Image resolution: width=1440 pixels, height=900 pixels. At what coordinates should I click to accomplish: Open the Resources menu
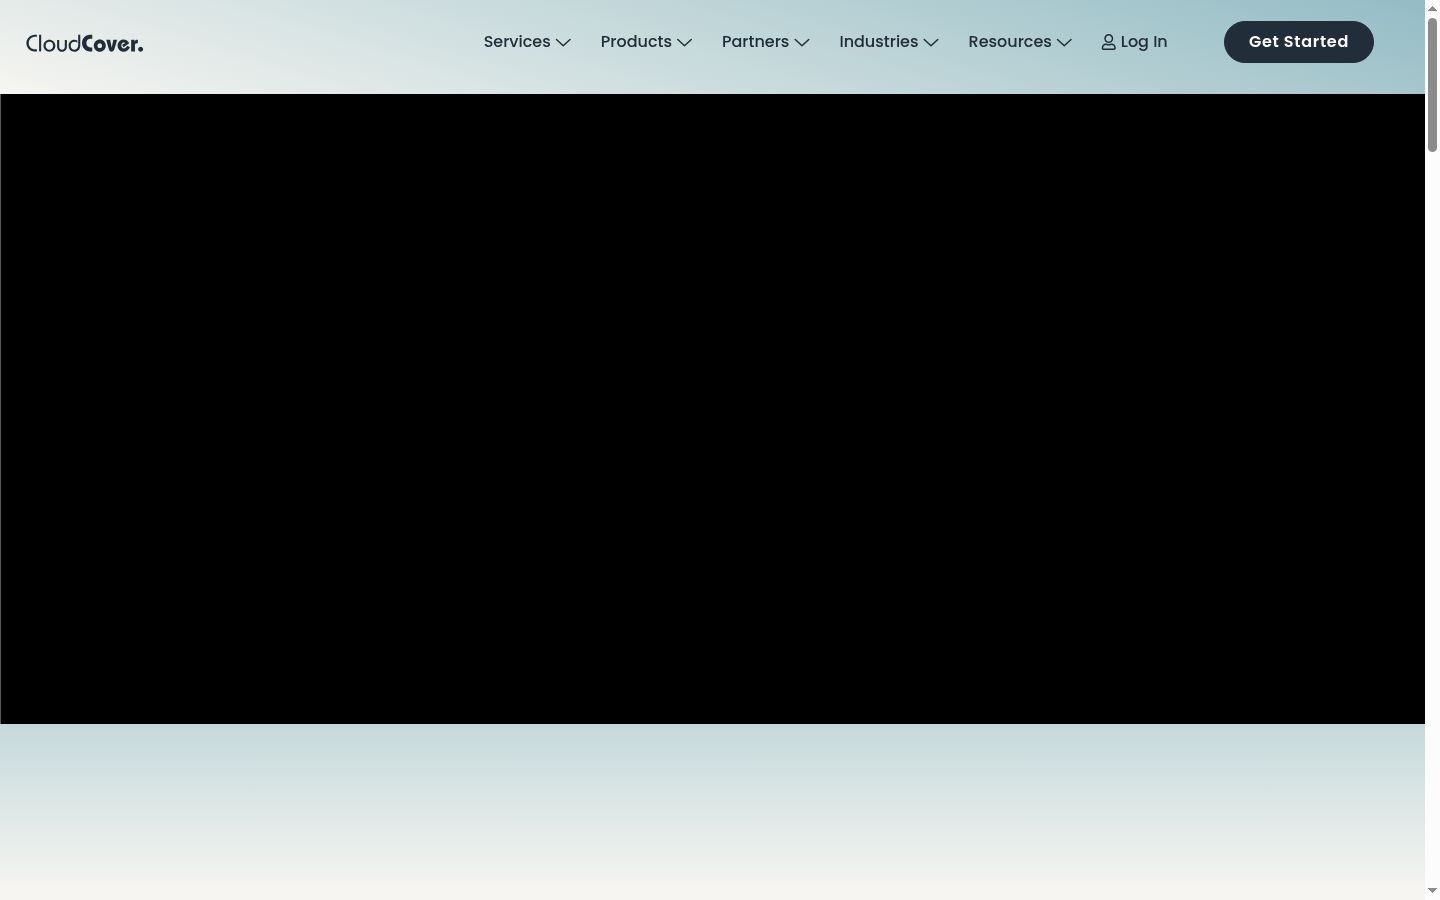[1020, 42]
